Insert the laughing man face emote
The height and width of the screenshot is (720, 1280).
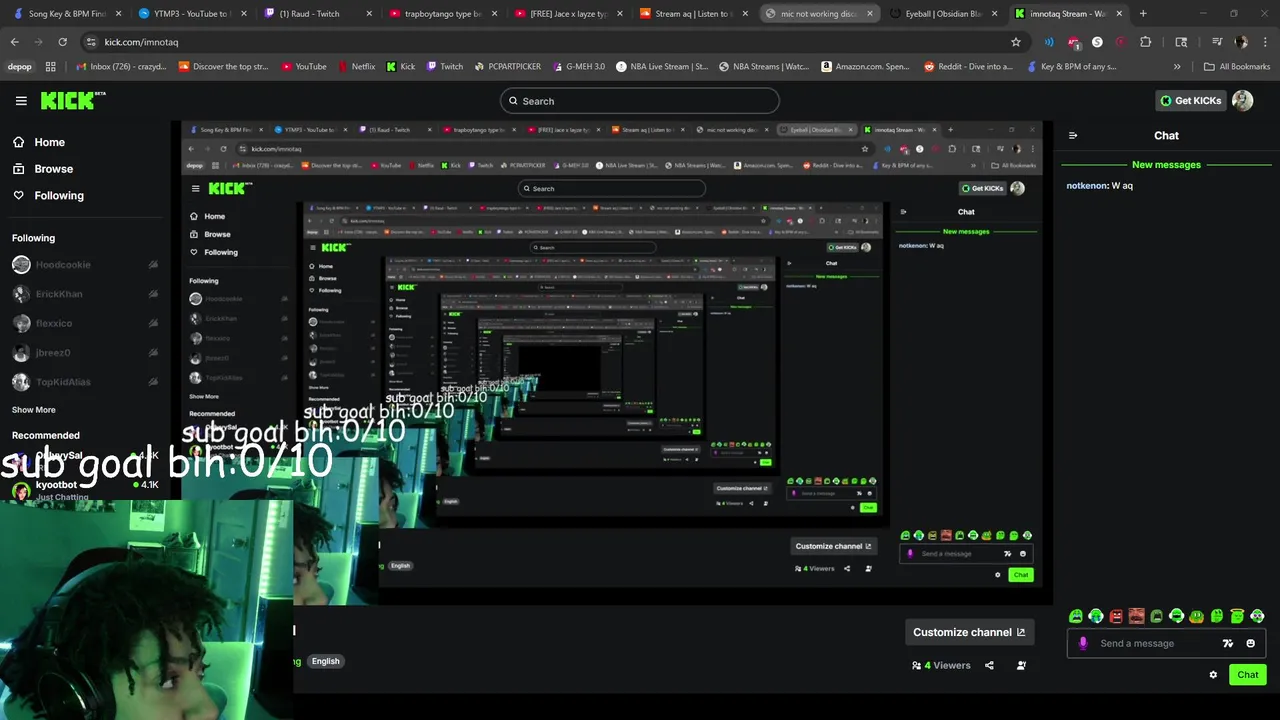coord(1136,617)
